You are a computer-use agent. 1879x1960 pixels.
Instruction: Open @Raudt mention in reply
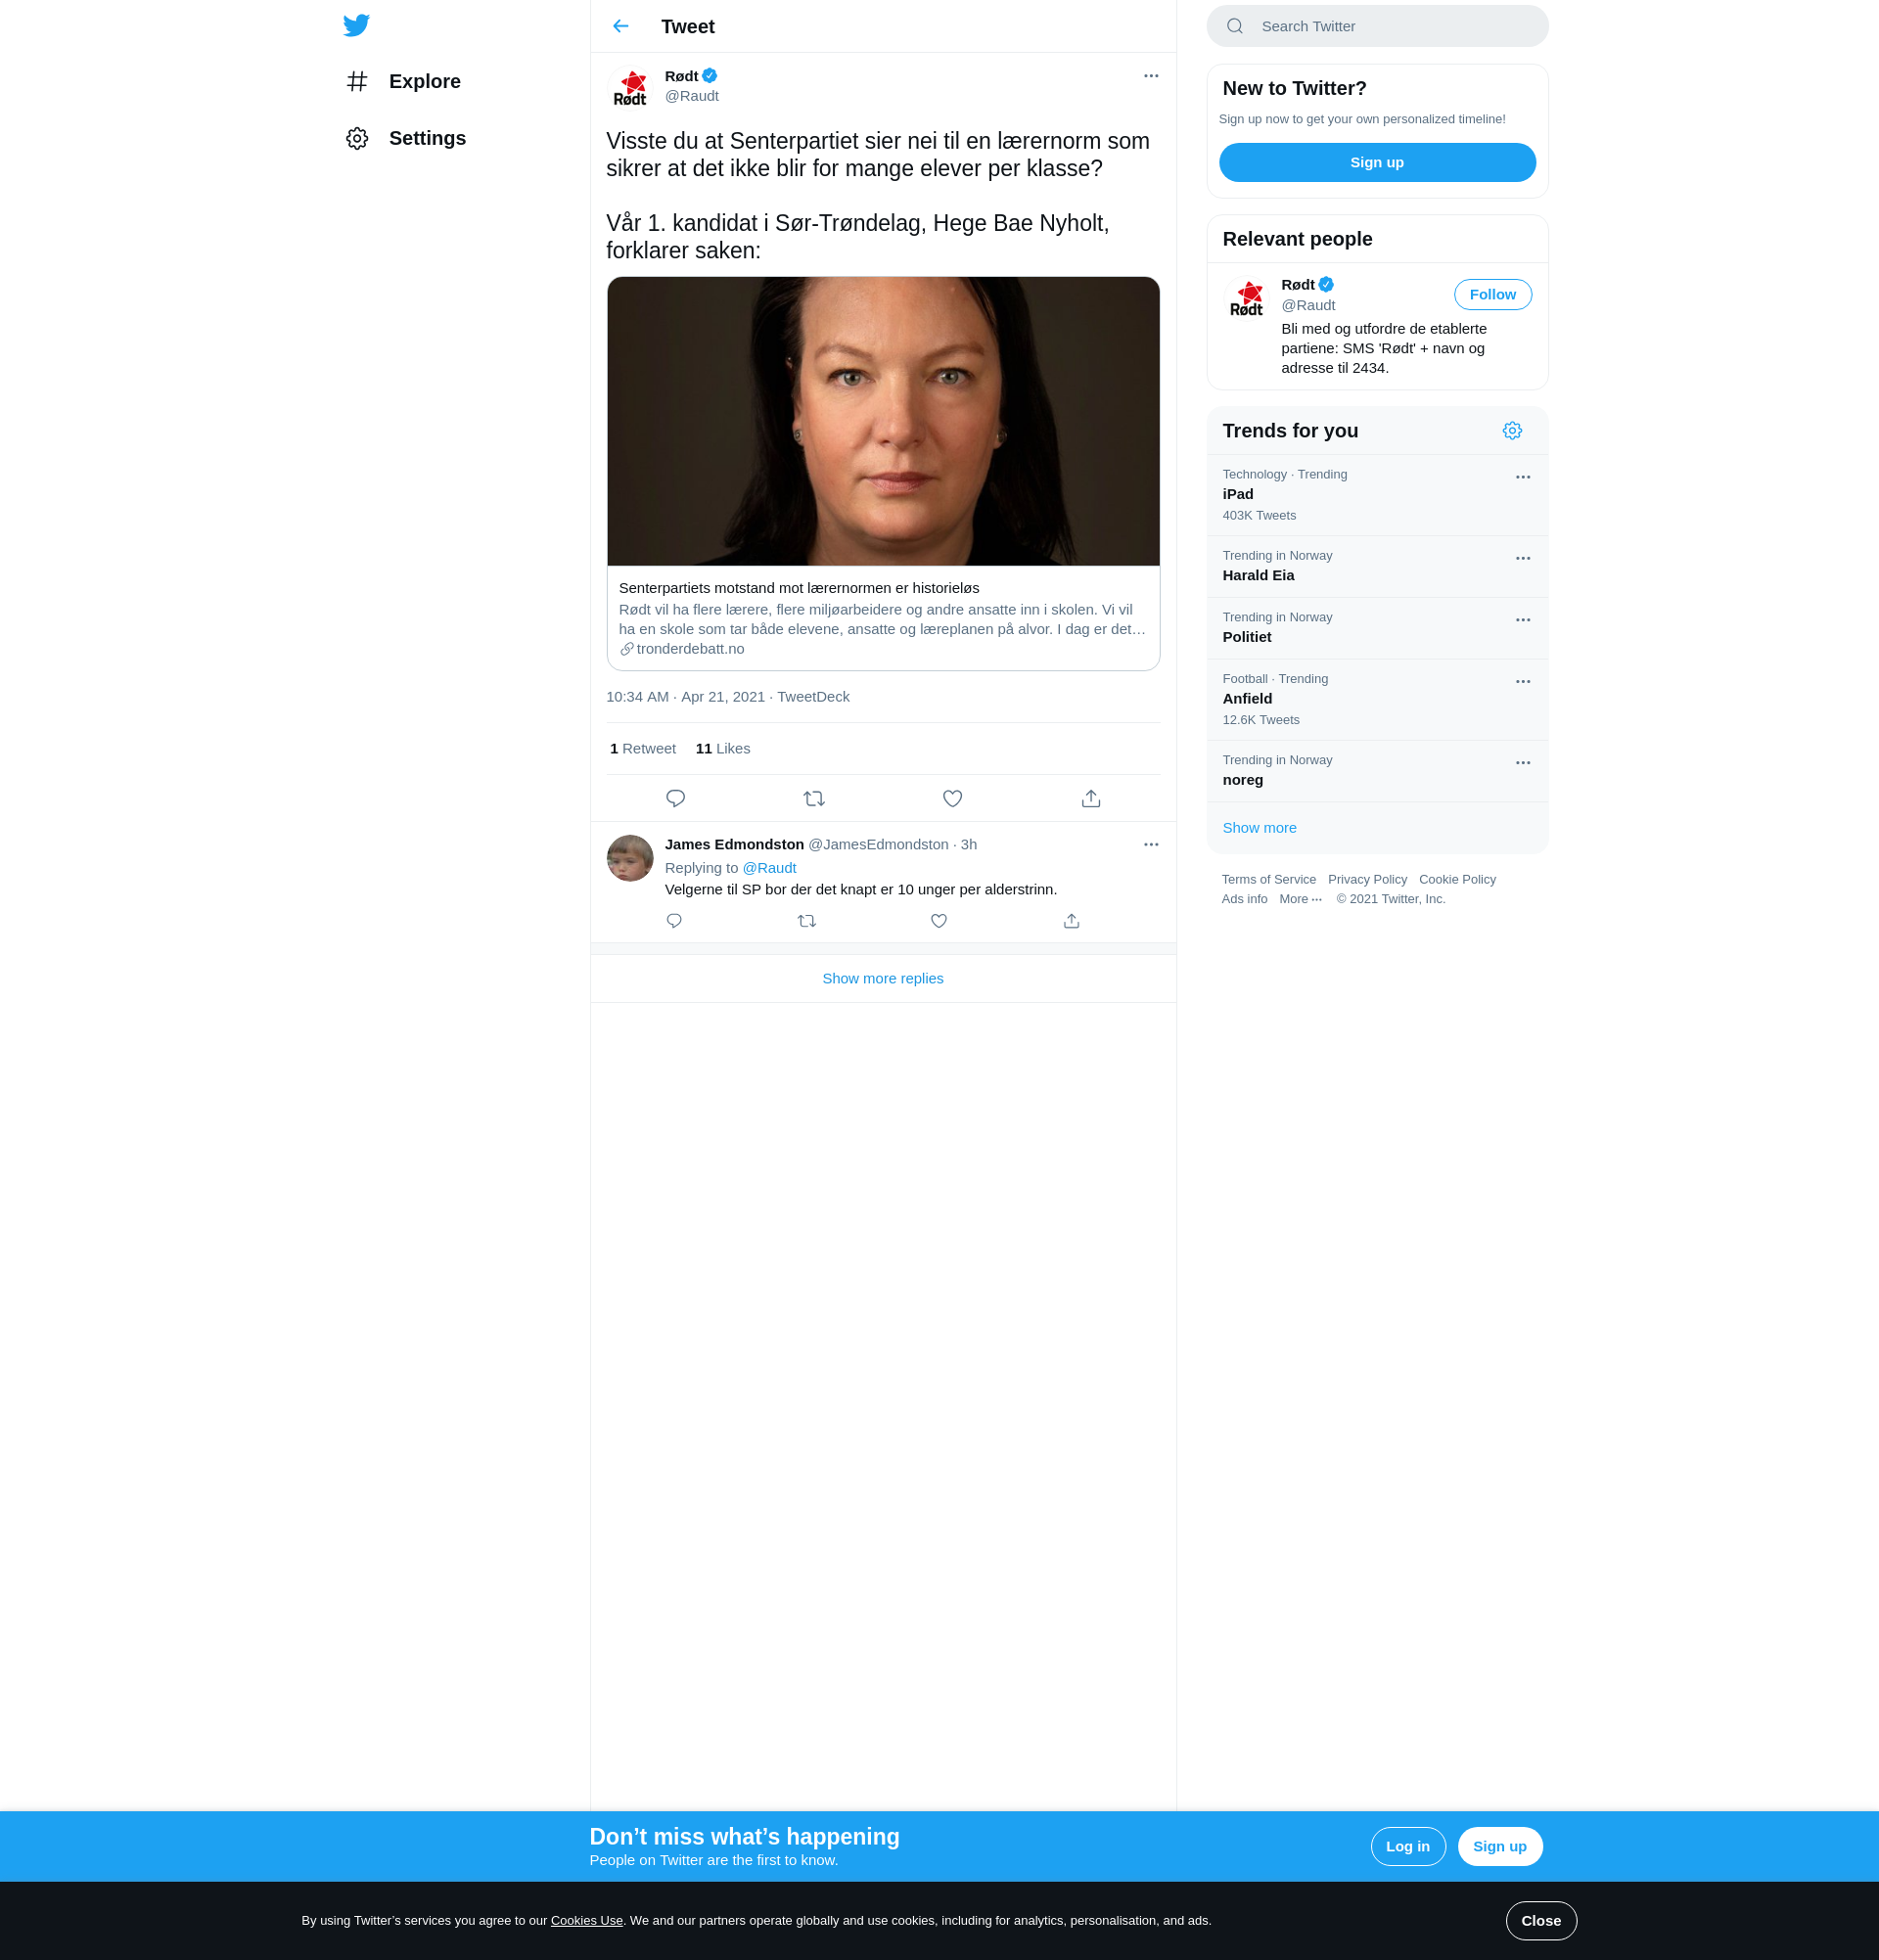[769, 868]
